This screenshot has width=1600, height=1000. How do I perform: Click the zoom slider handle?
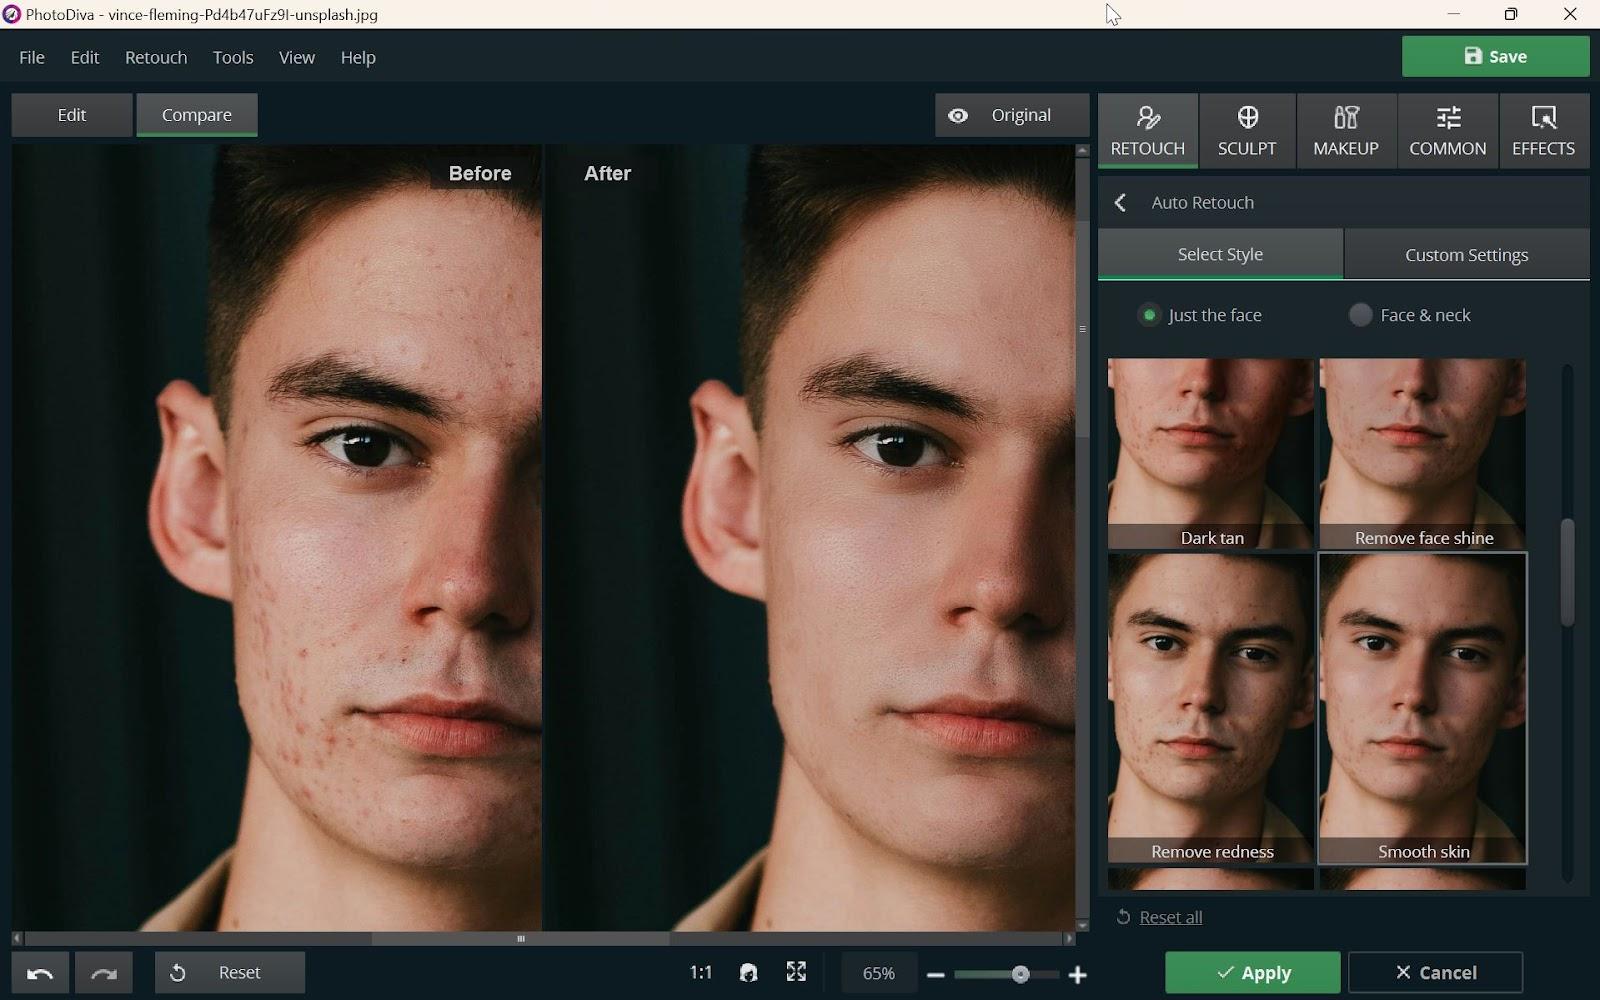(x=1020, y=974)
